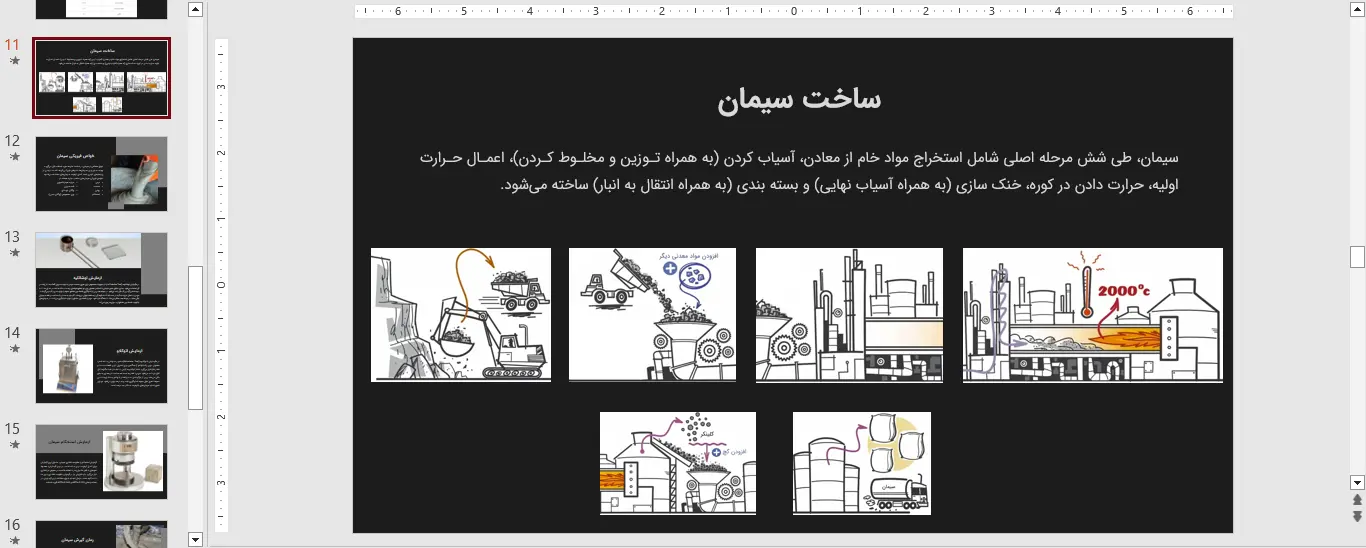Select the quarry excavator and truck image
Viewport: 1366px width, 548px height.
(461, 315)
